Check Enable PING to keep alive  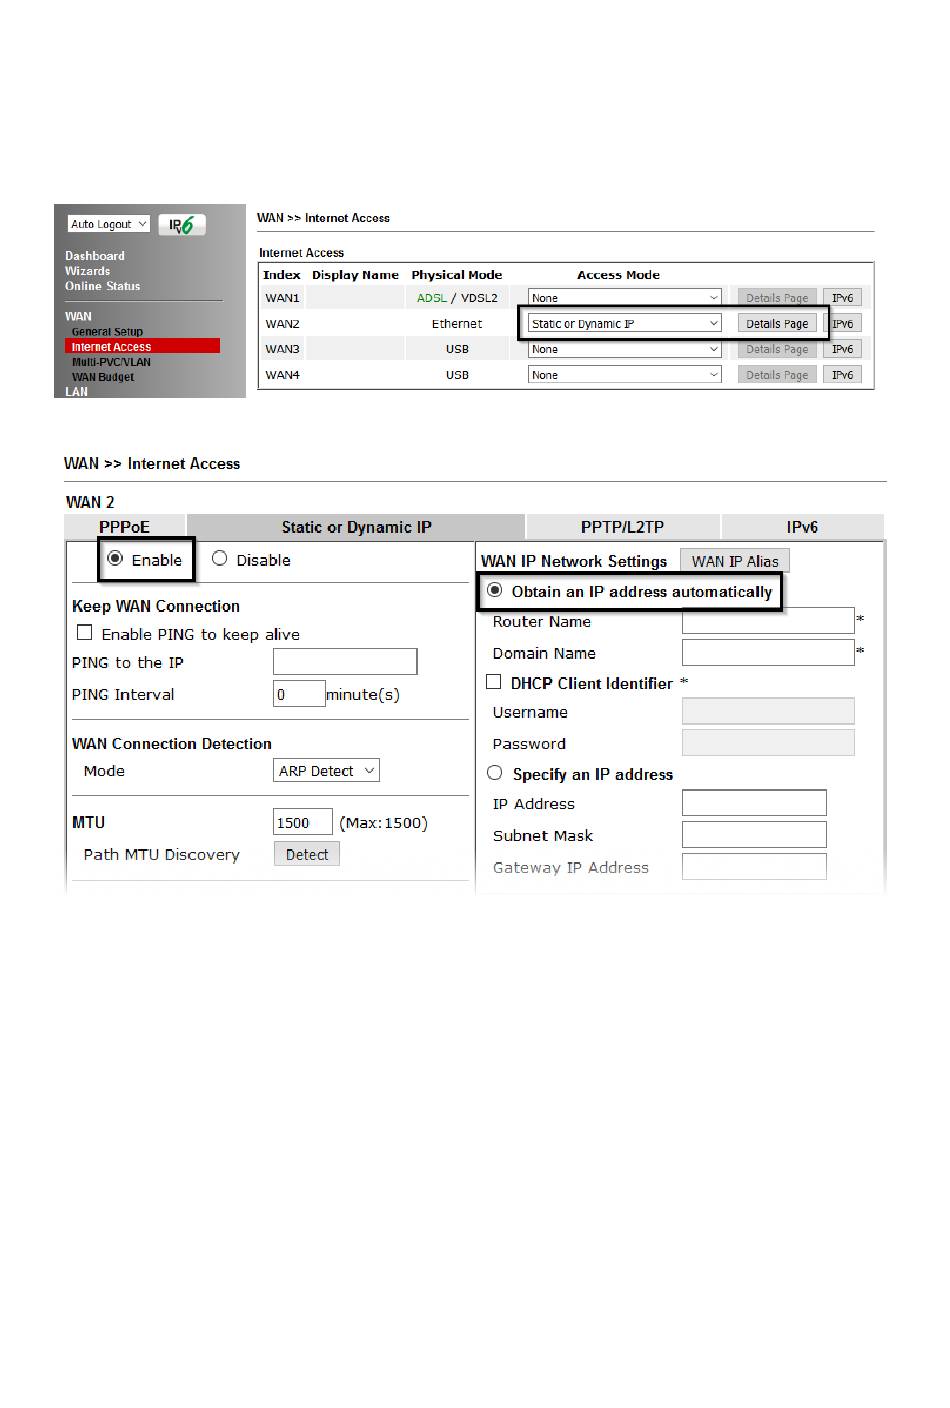[85, 633]
